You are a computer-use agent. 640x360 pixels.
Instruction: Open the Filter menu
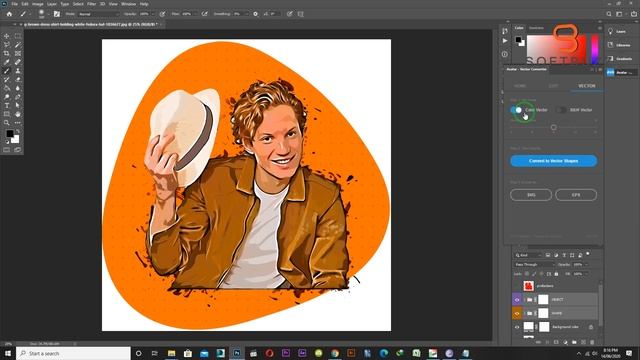tap(91, 4)
